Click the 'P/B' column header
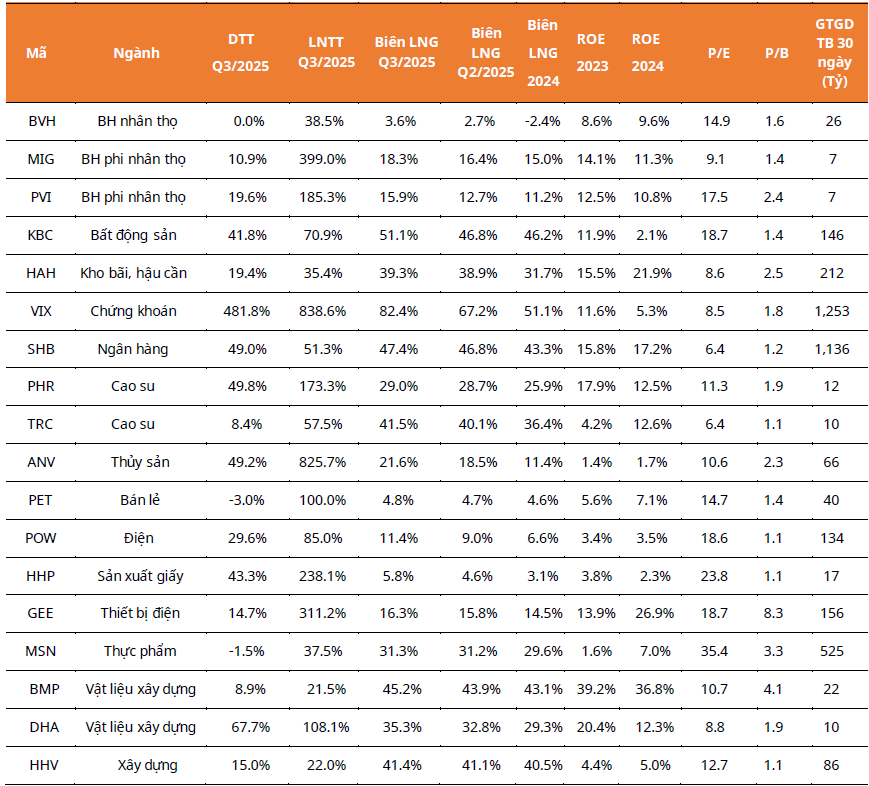This screenshot has width=869, height=786. pos(775,52)
